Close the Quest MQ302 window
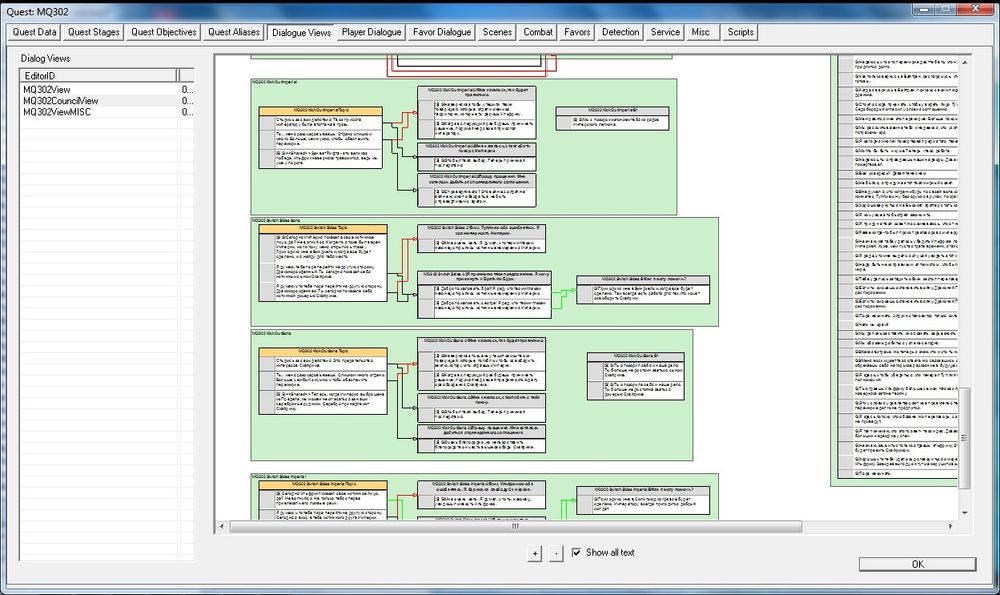 coord(975,8)
